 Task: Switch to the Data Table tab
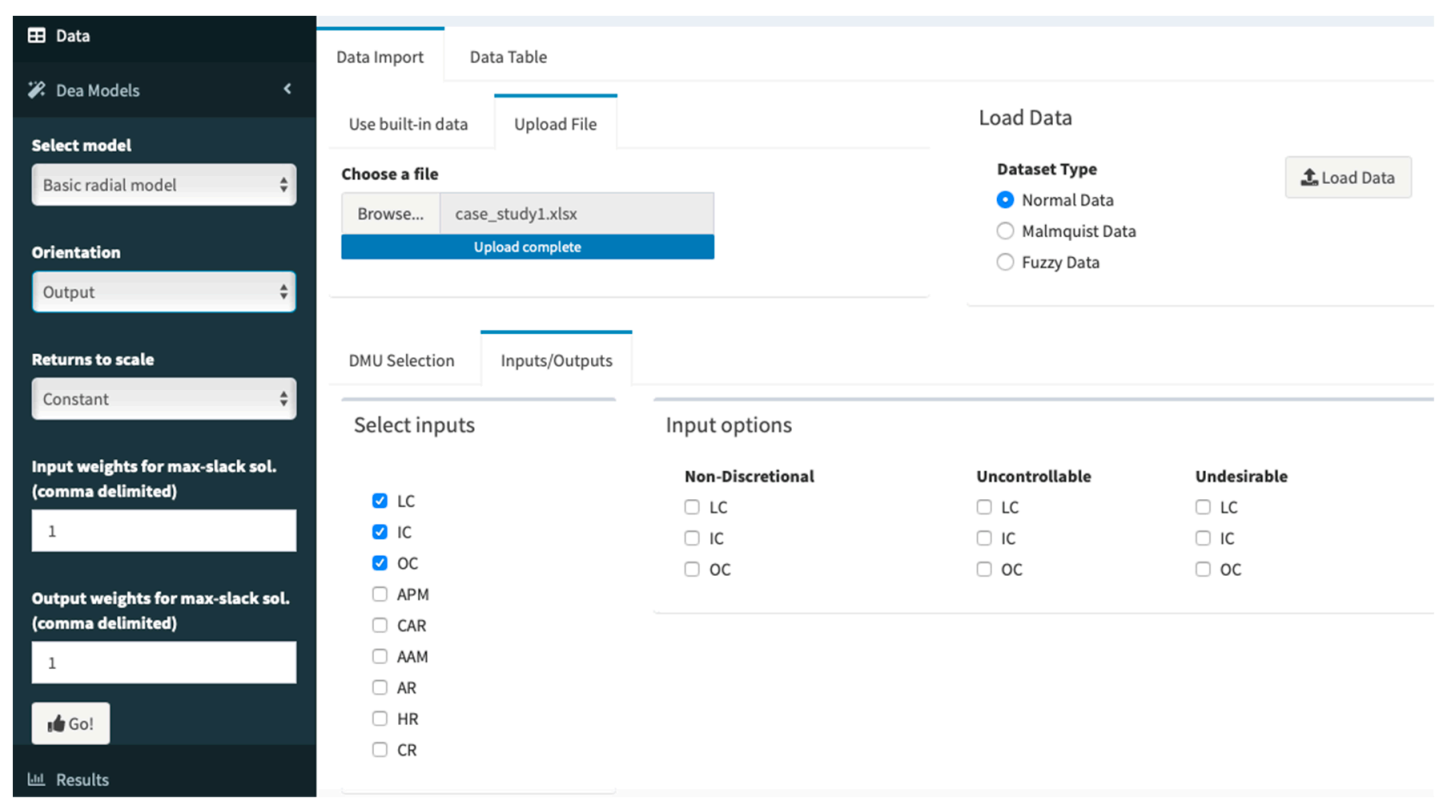tap(508, 57)
